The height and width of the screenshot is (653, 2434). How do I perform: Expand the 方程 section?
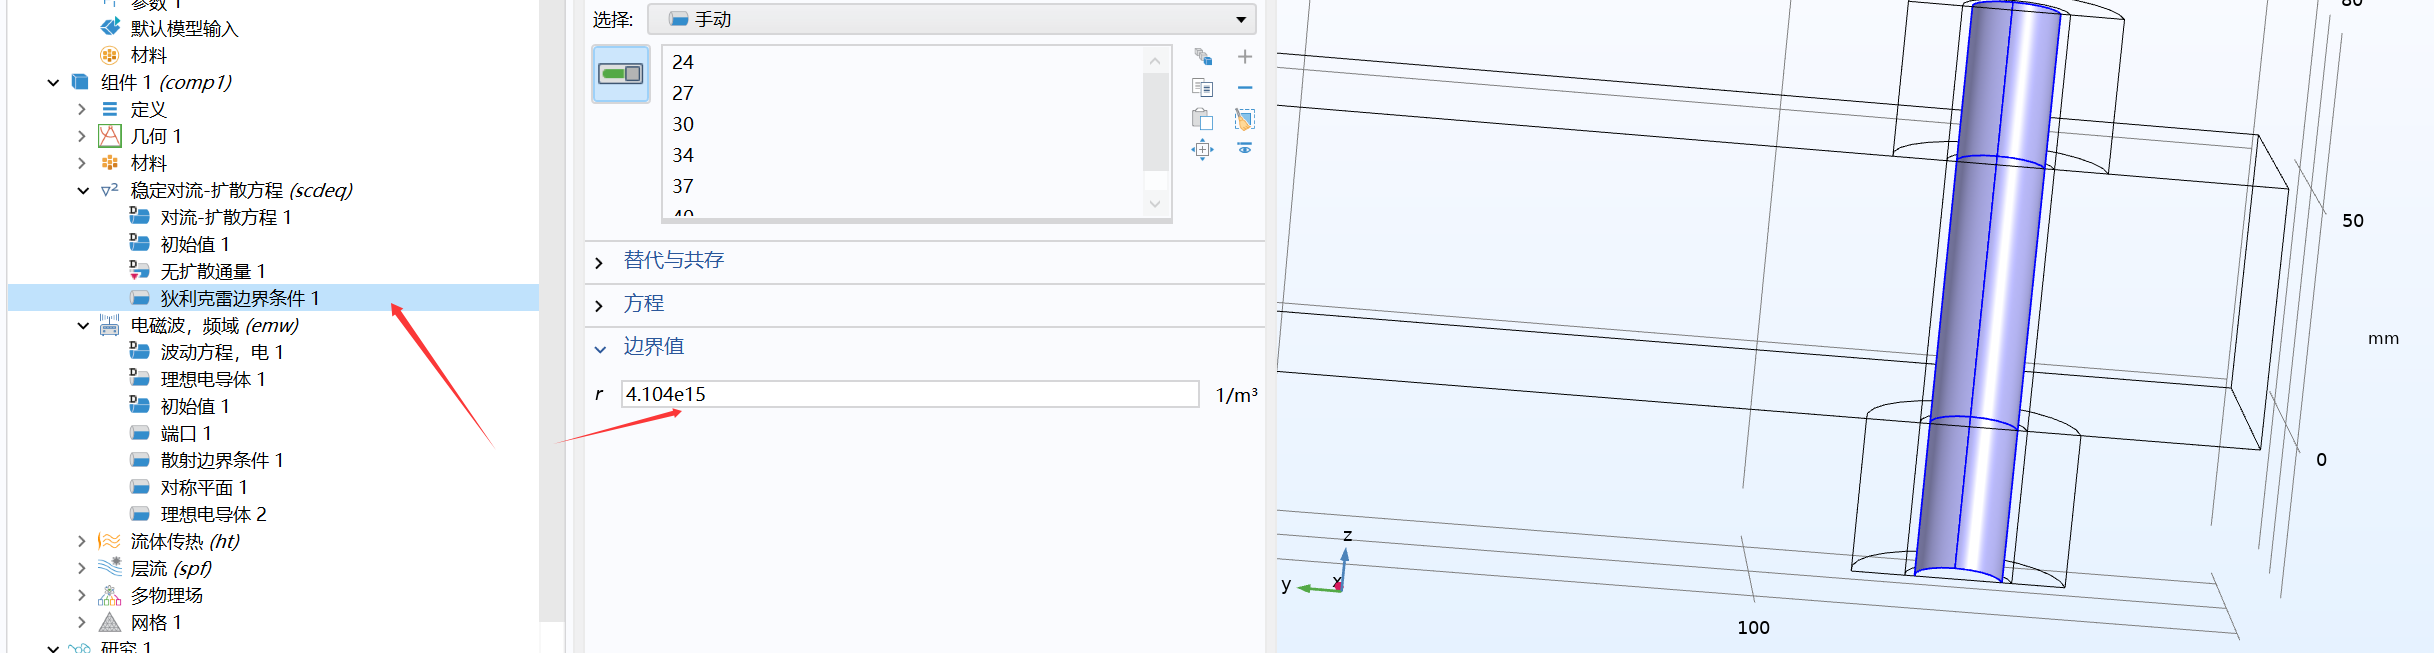tap(643, 304)
